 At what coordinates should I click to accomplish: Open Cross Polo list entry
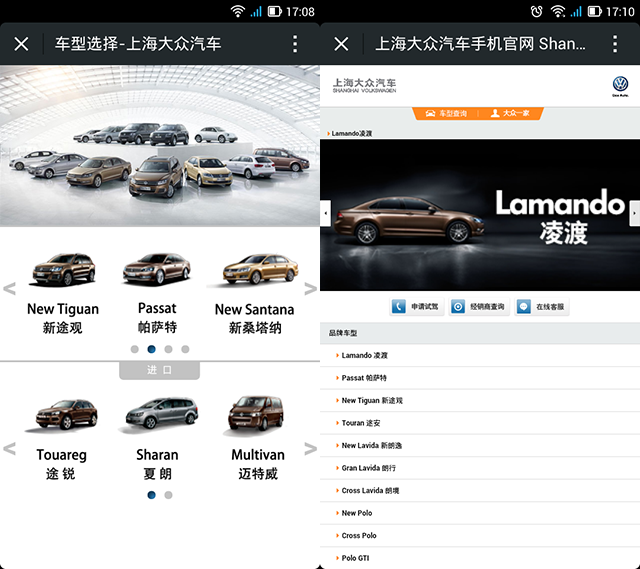coord(480,536)
